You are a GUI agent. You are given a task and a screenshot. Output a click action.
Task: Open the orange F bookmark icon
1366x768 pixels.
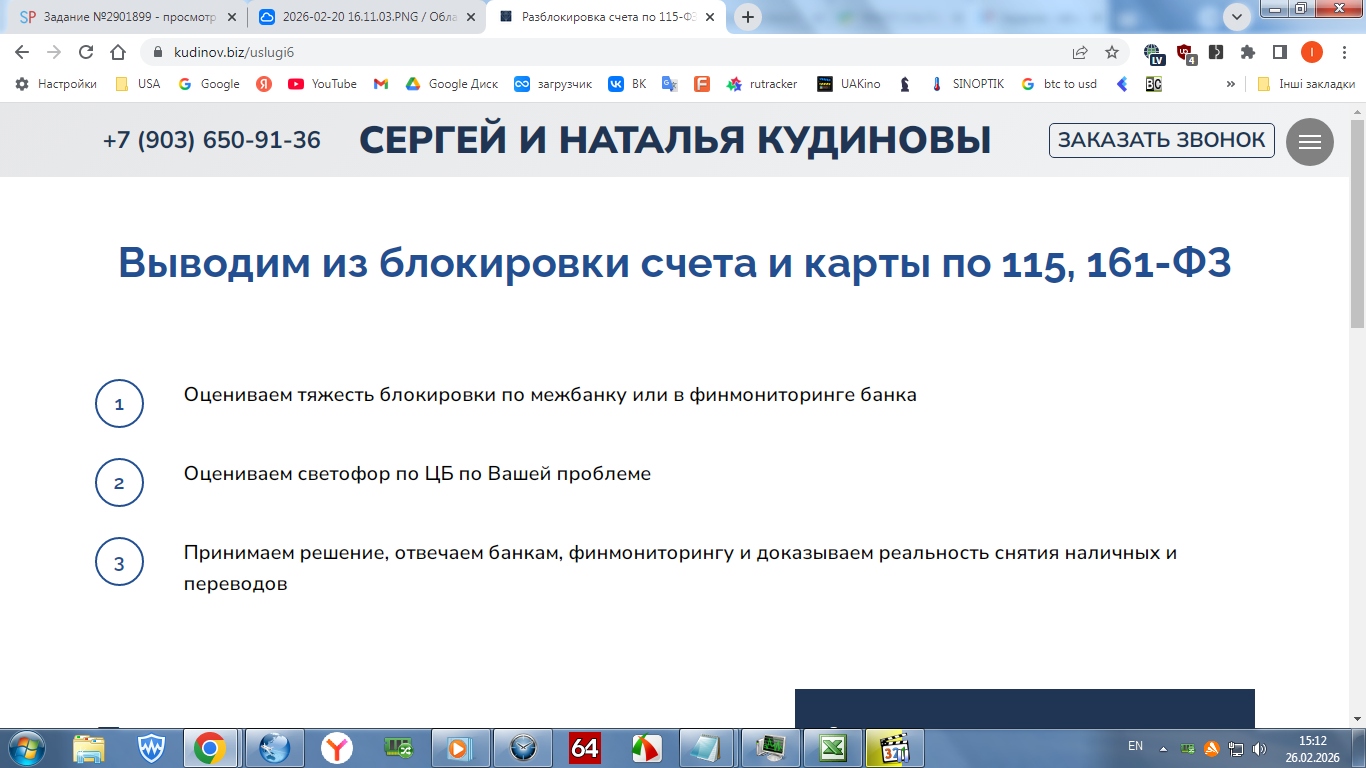pyautogui.click(x=702, y=84)
